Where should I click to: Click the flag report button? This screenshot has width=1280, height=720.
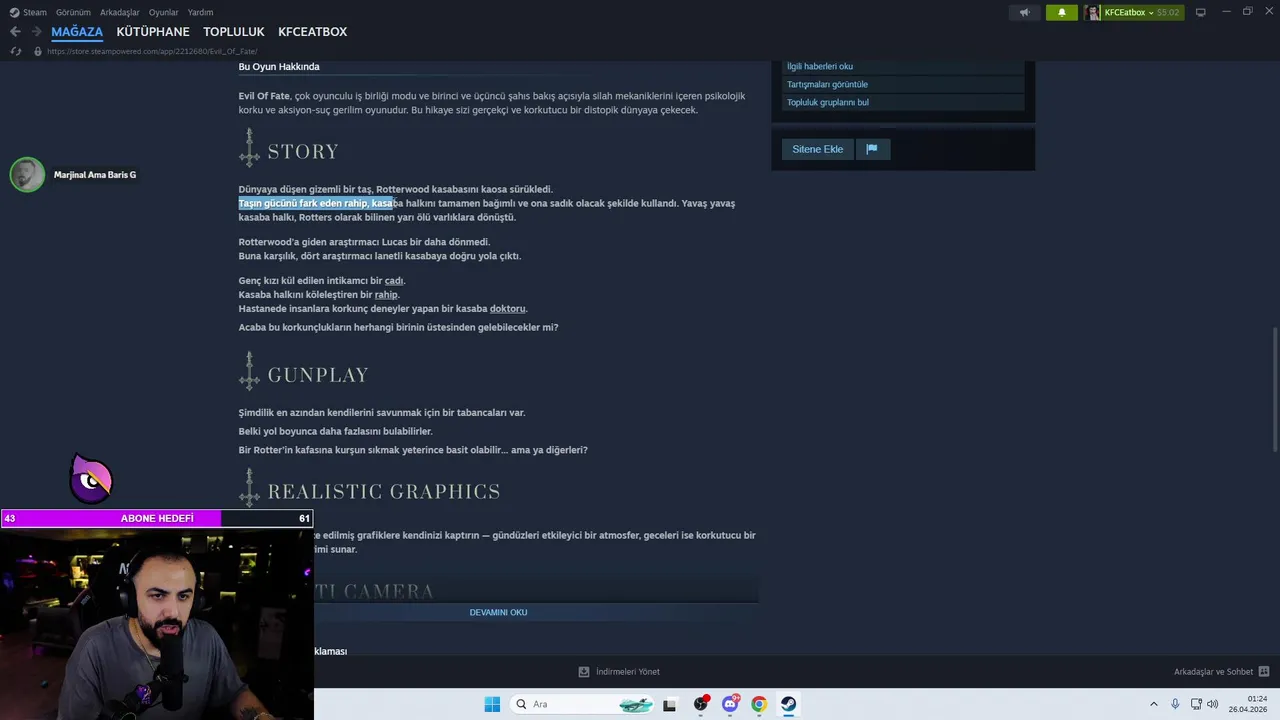coord(872,149)
